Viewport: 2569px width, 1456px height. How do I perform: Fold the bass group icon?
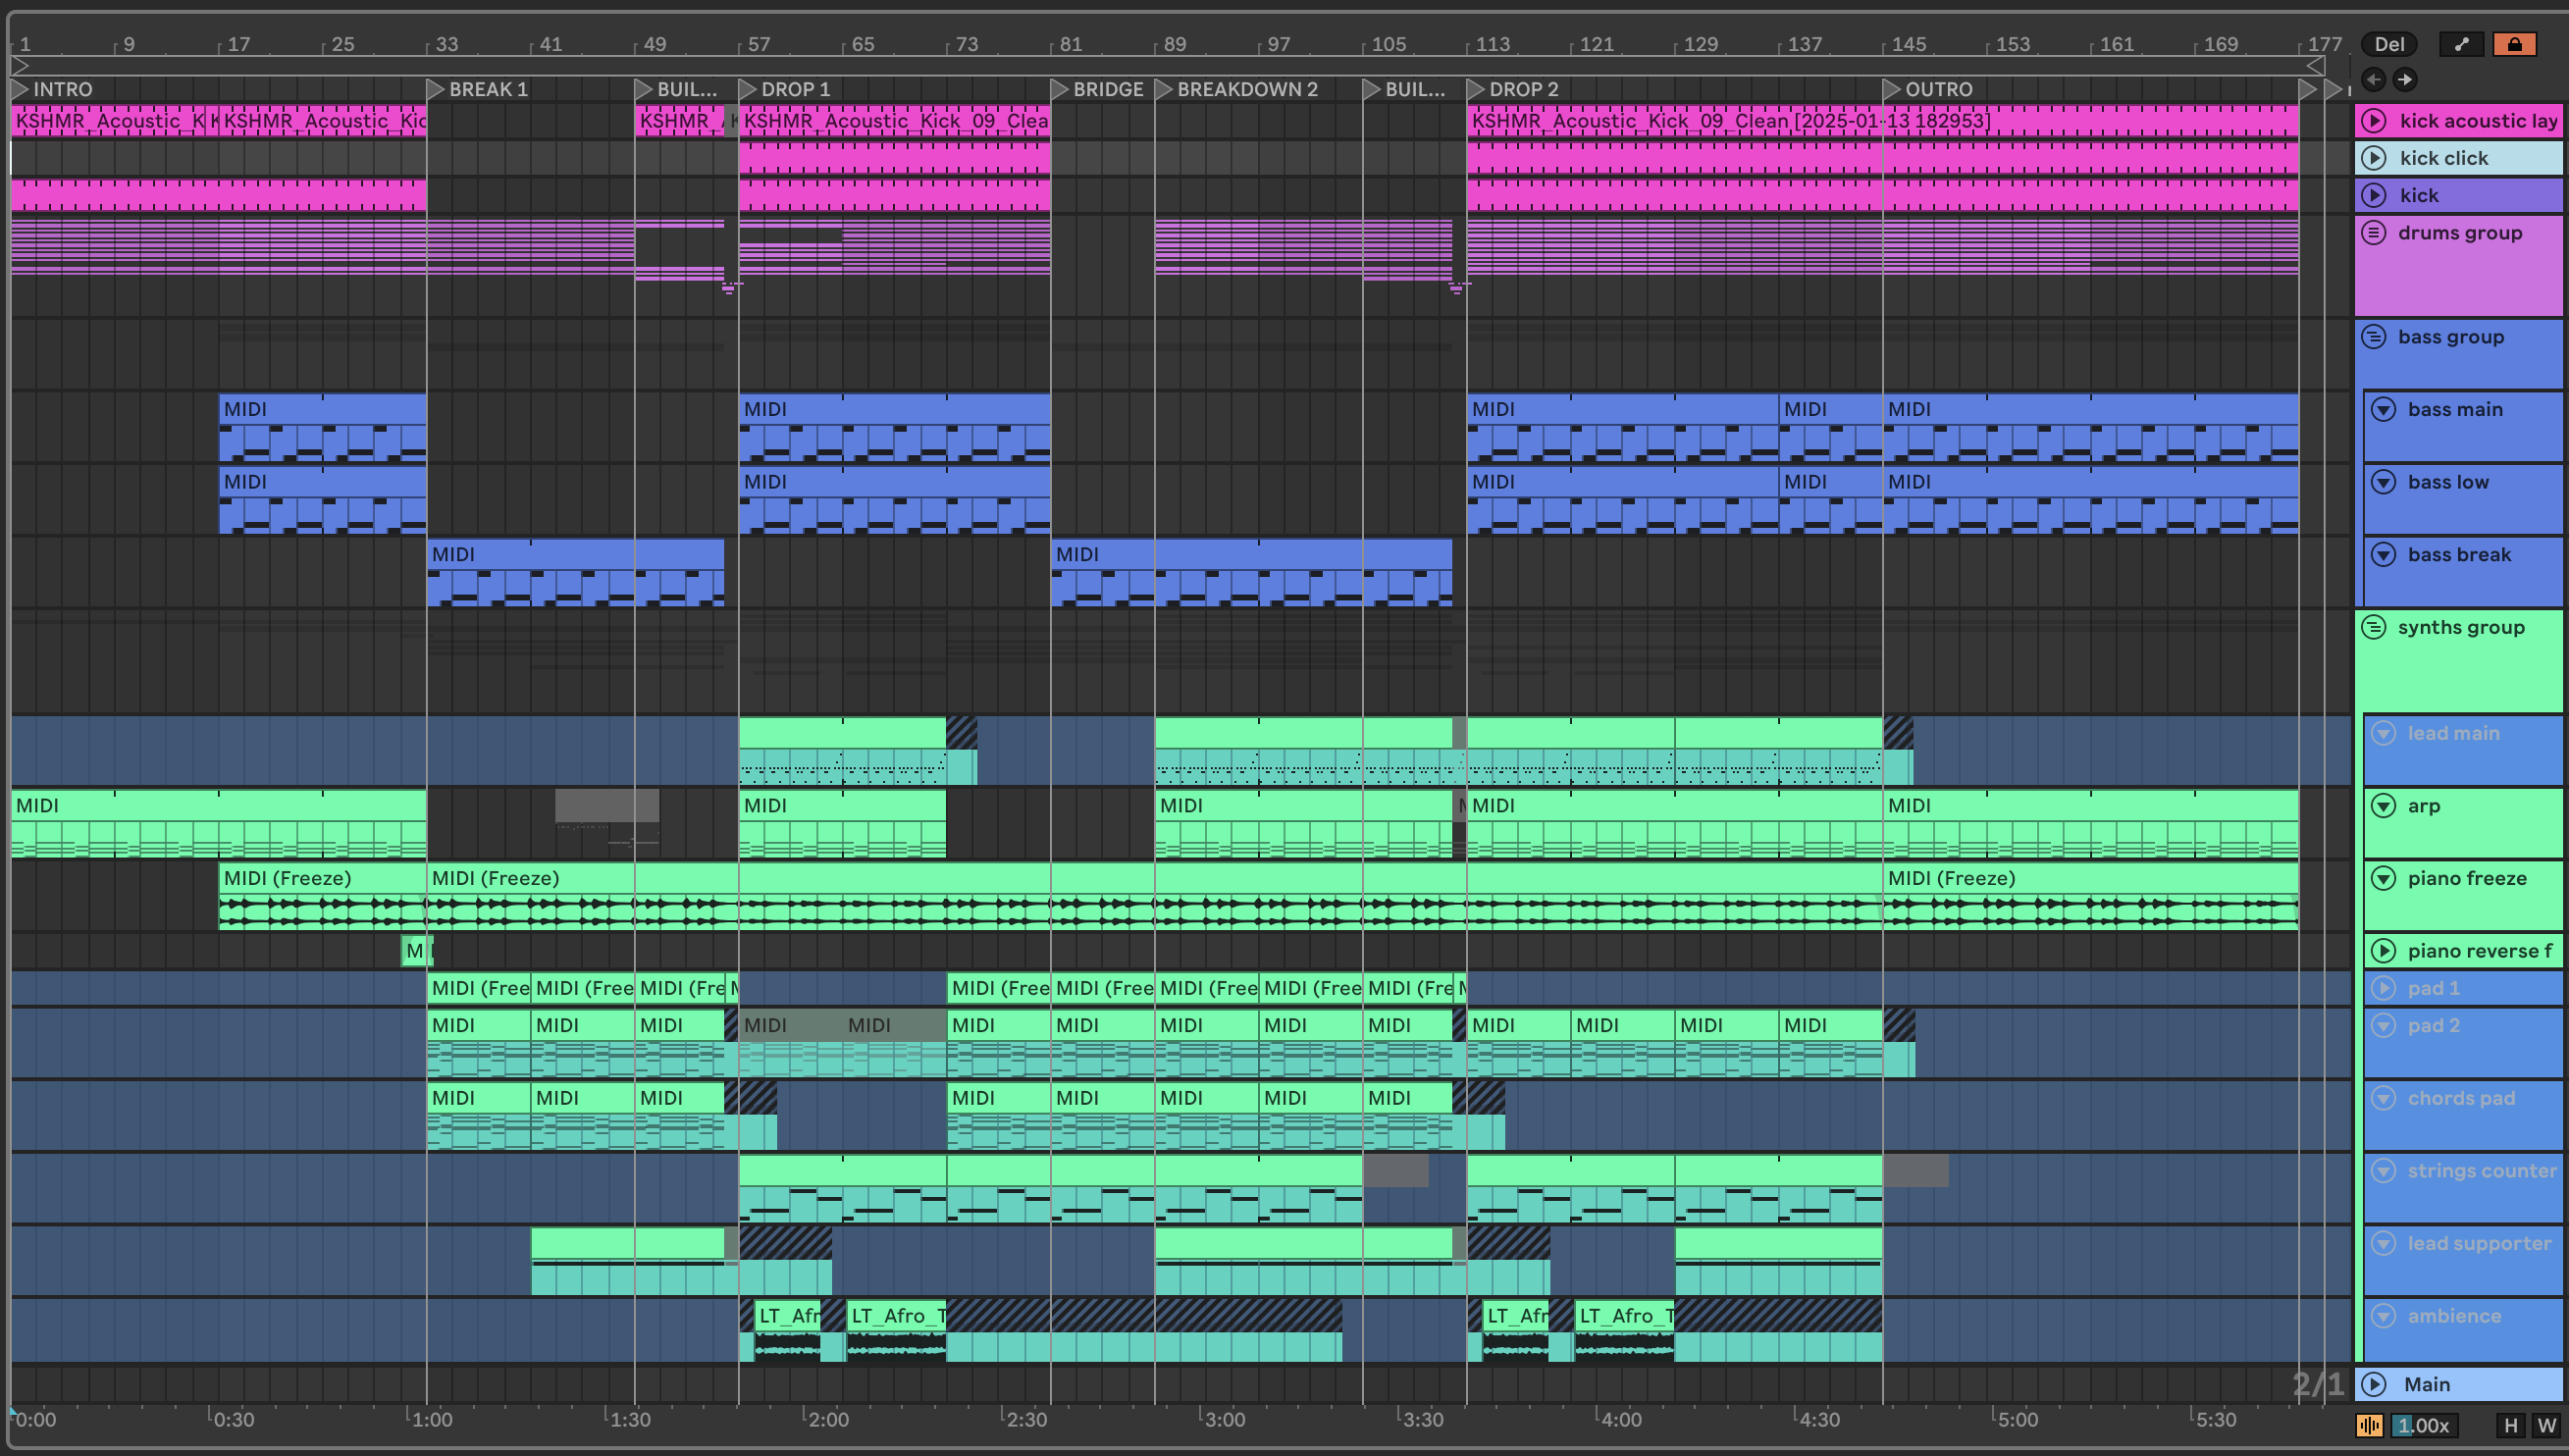click(2374, 337)
